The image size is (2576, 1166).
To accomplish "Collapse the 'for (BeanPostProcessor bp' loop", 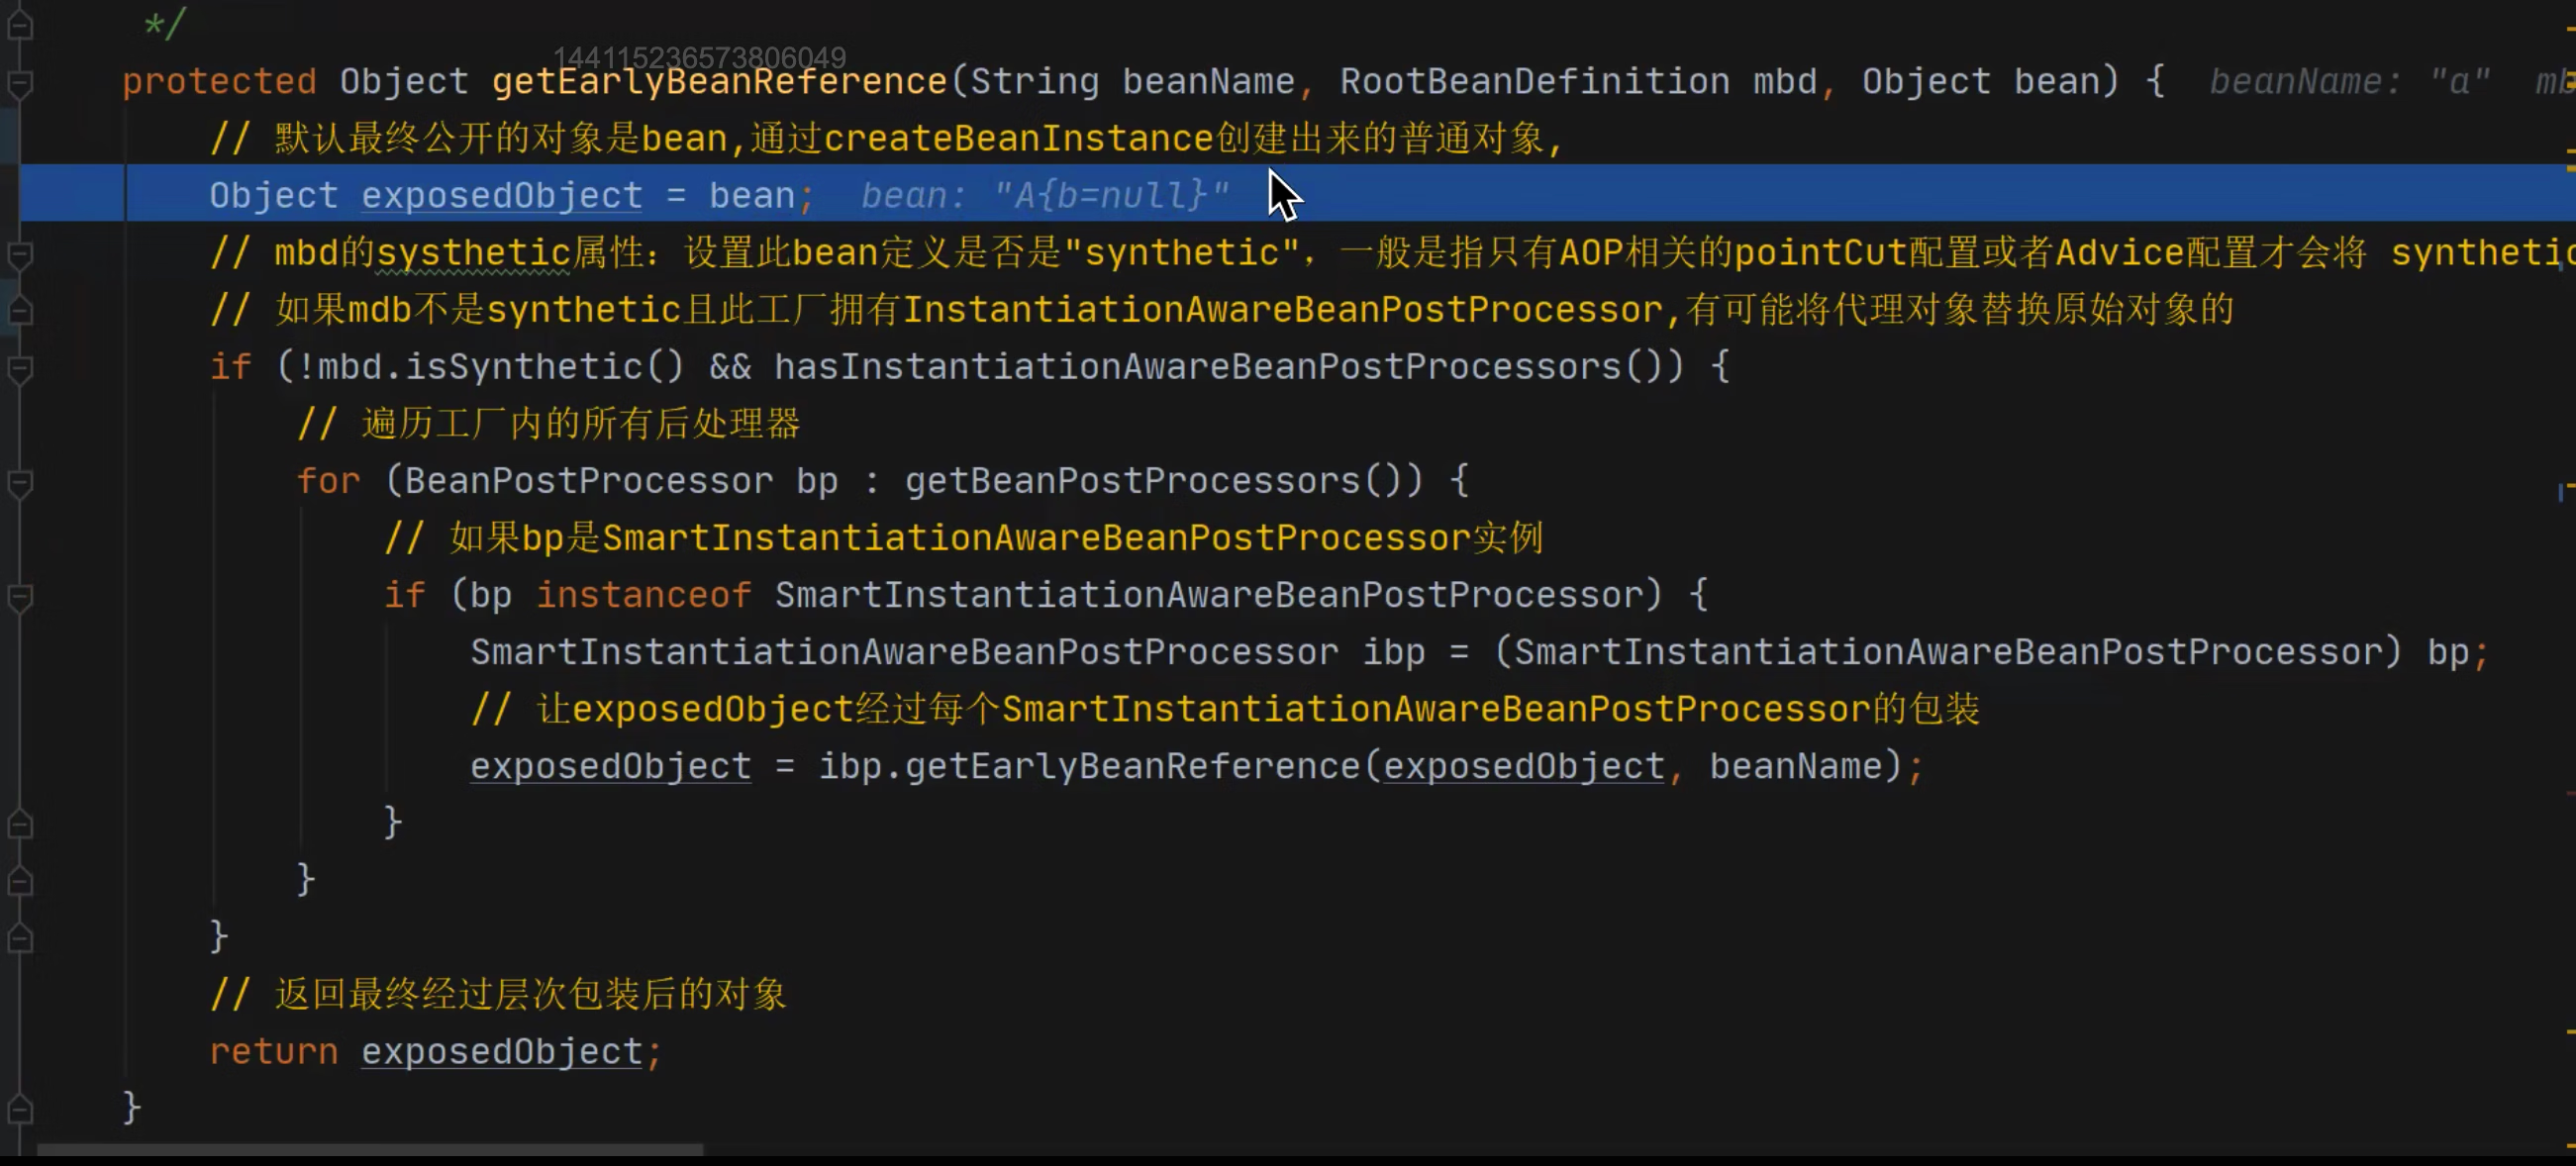I will click(19, 483).
